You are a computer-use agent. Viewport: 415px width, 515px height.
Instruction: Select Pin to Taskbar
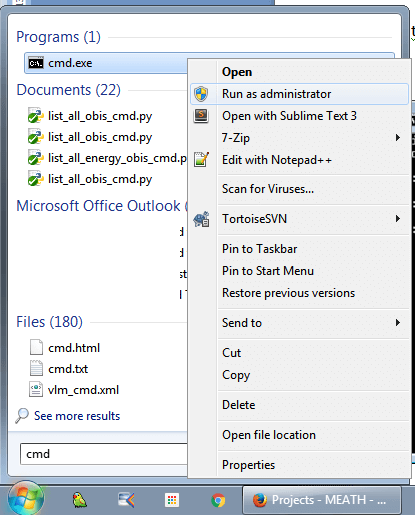(260, 249)
